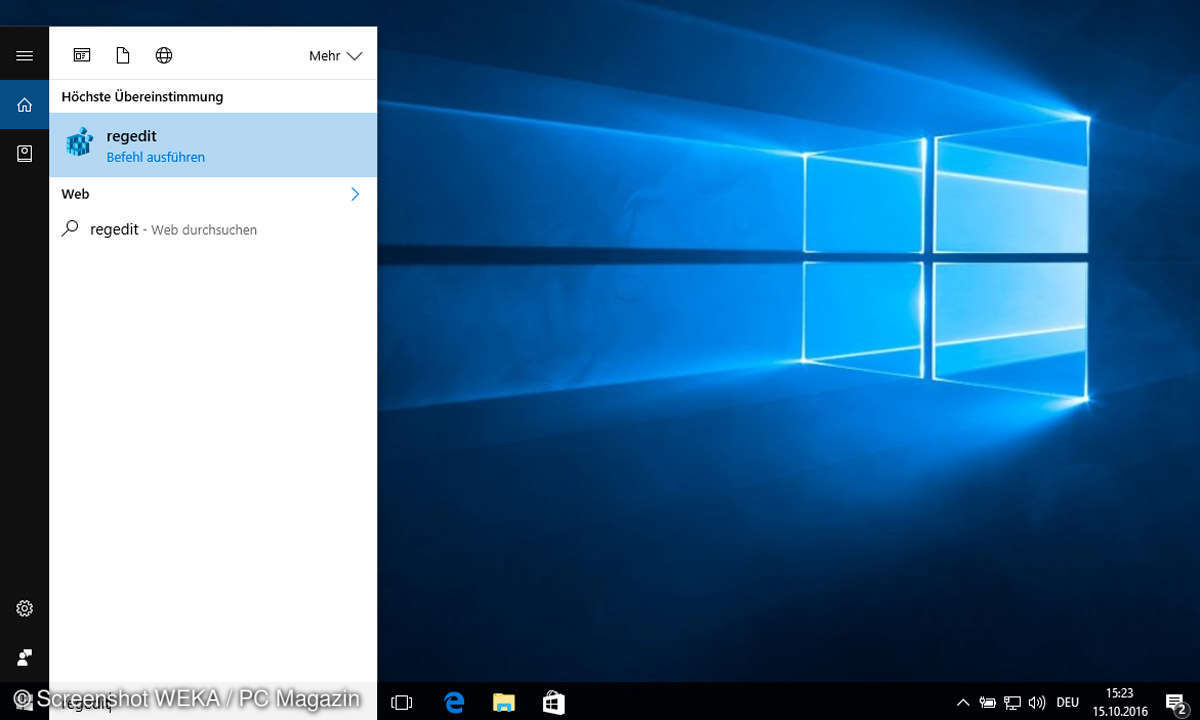This screenshot has width=1200, height=720.
Task: Switch the DEU input language indicator
Action: pyautogui.click(x=1067, y=702)
